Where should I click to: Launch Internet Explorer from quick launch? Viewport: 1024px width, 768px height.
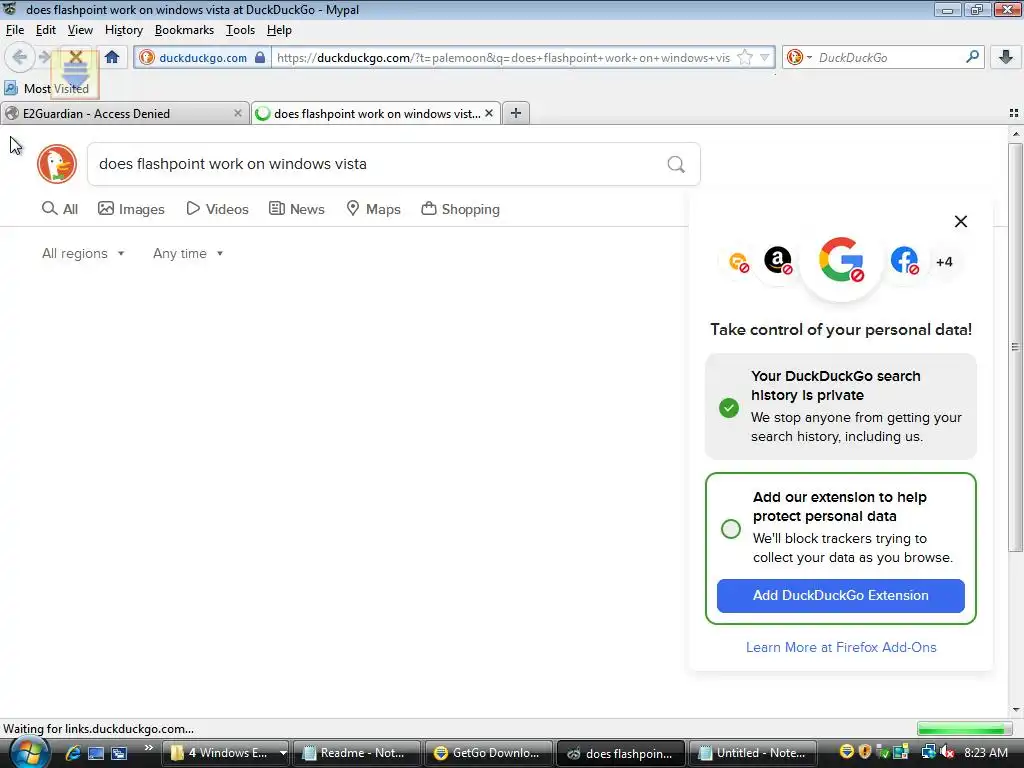[72, 753]
